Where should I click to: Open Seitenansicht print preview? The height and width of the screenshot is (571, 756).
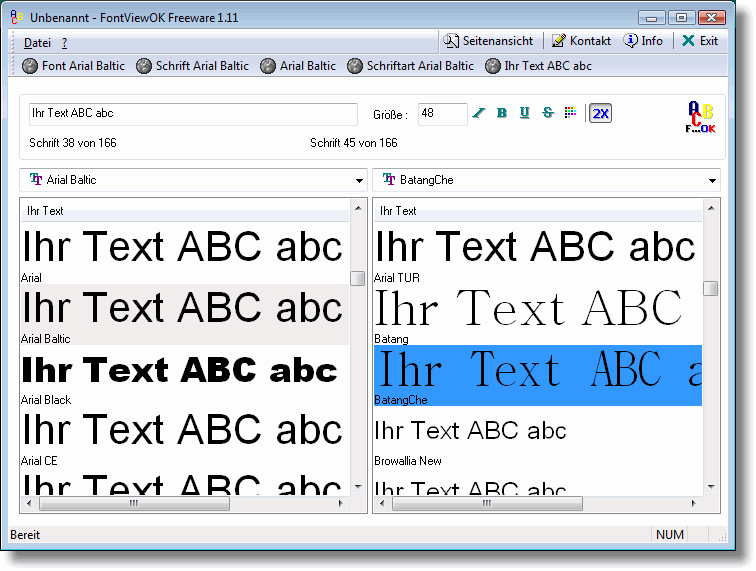pyautogui.click(x=490, y=41)
